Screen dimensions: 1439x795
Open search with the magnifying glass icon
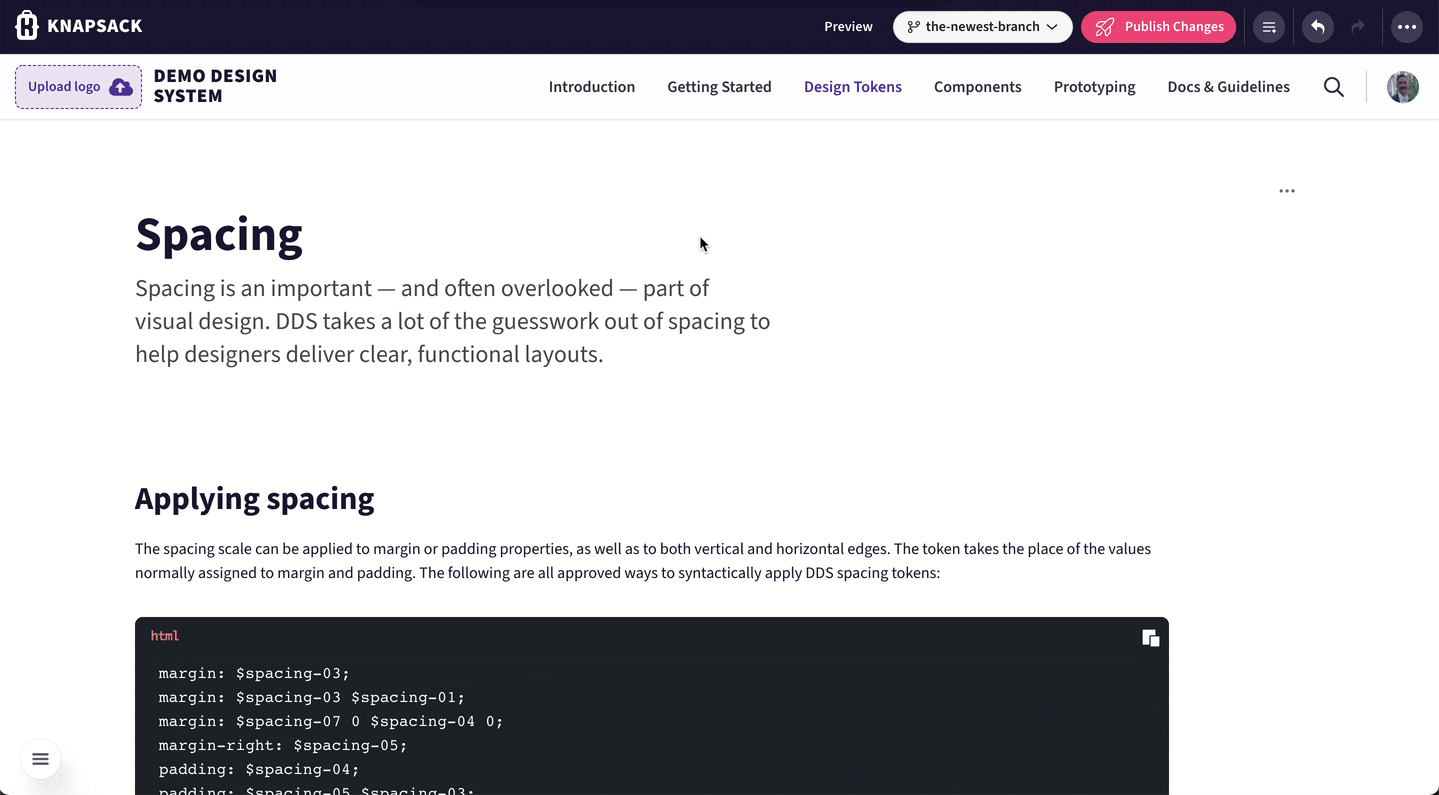pos(1333,87)
